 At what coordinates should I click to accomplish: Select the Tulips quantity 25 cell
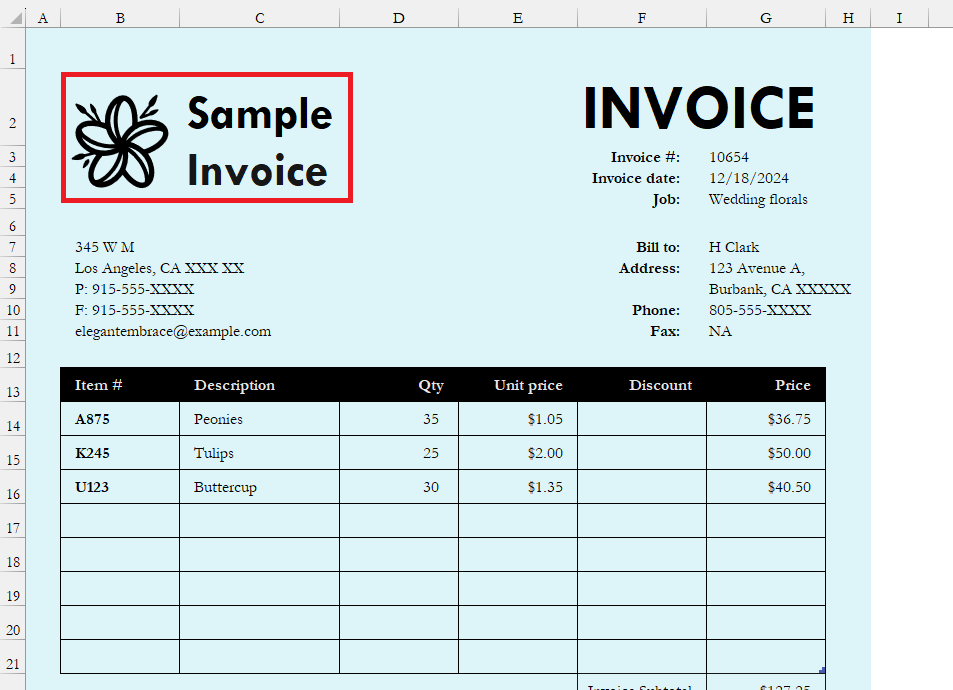click(x=399, y=453)
